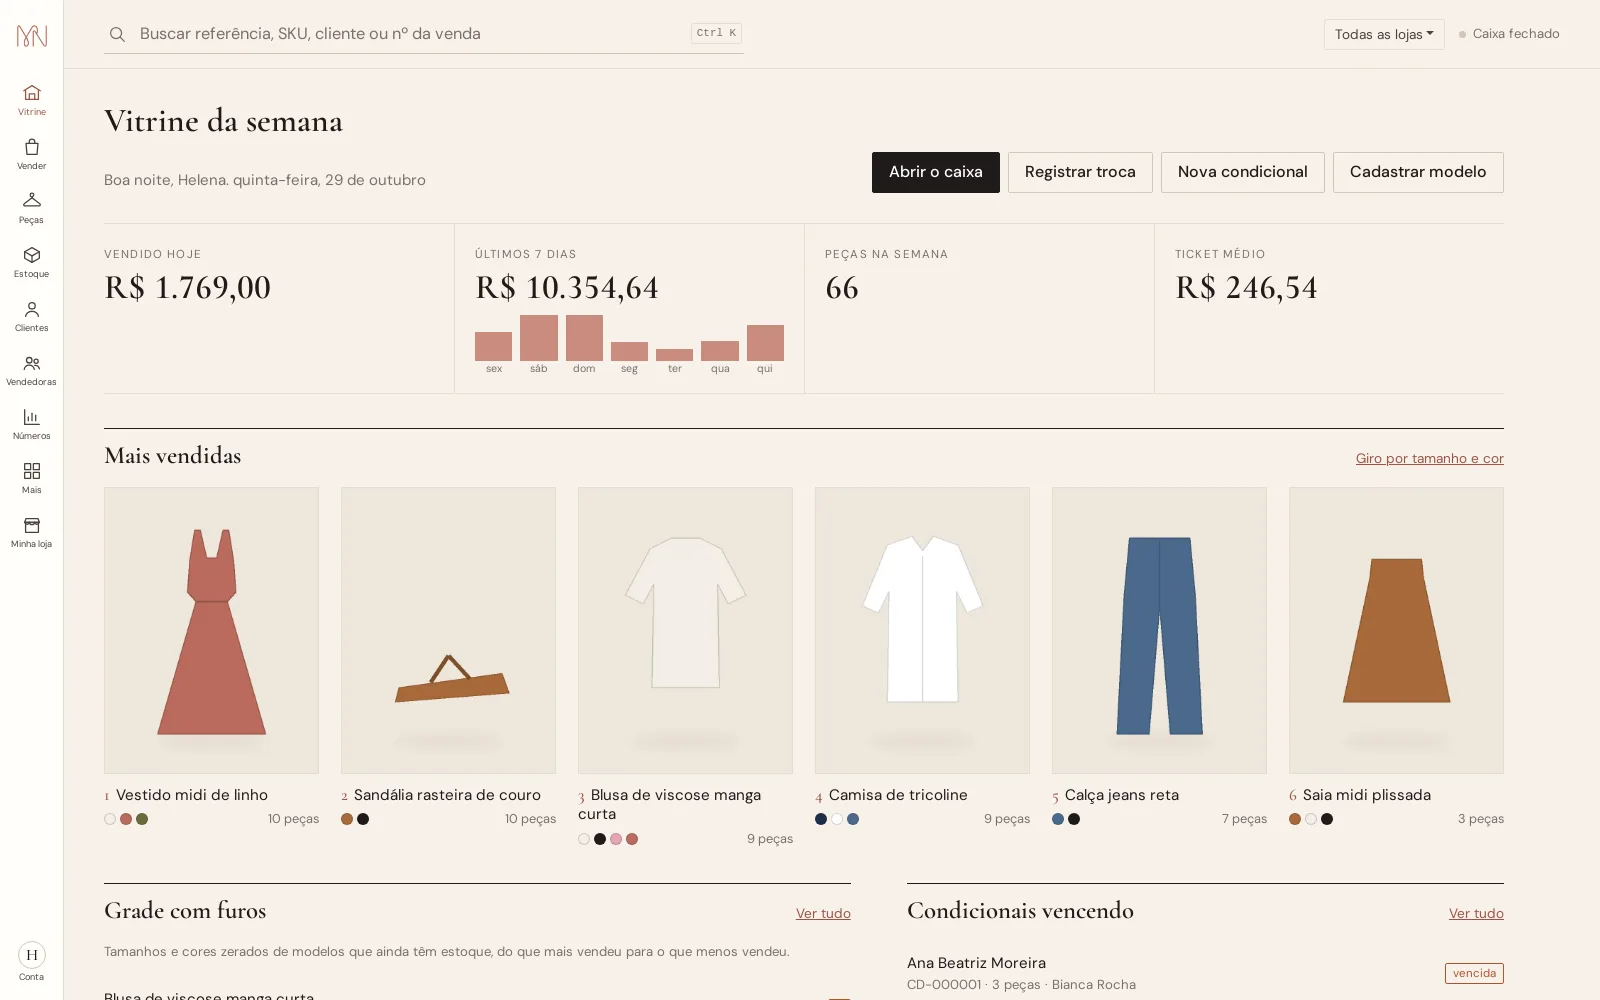Screen dimensions: 1600x1000
Task: Open the Conta avatar H
Action: point(31,955)
